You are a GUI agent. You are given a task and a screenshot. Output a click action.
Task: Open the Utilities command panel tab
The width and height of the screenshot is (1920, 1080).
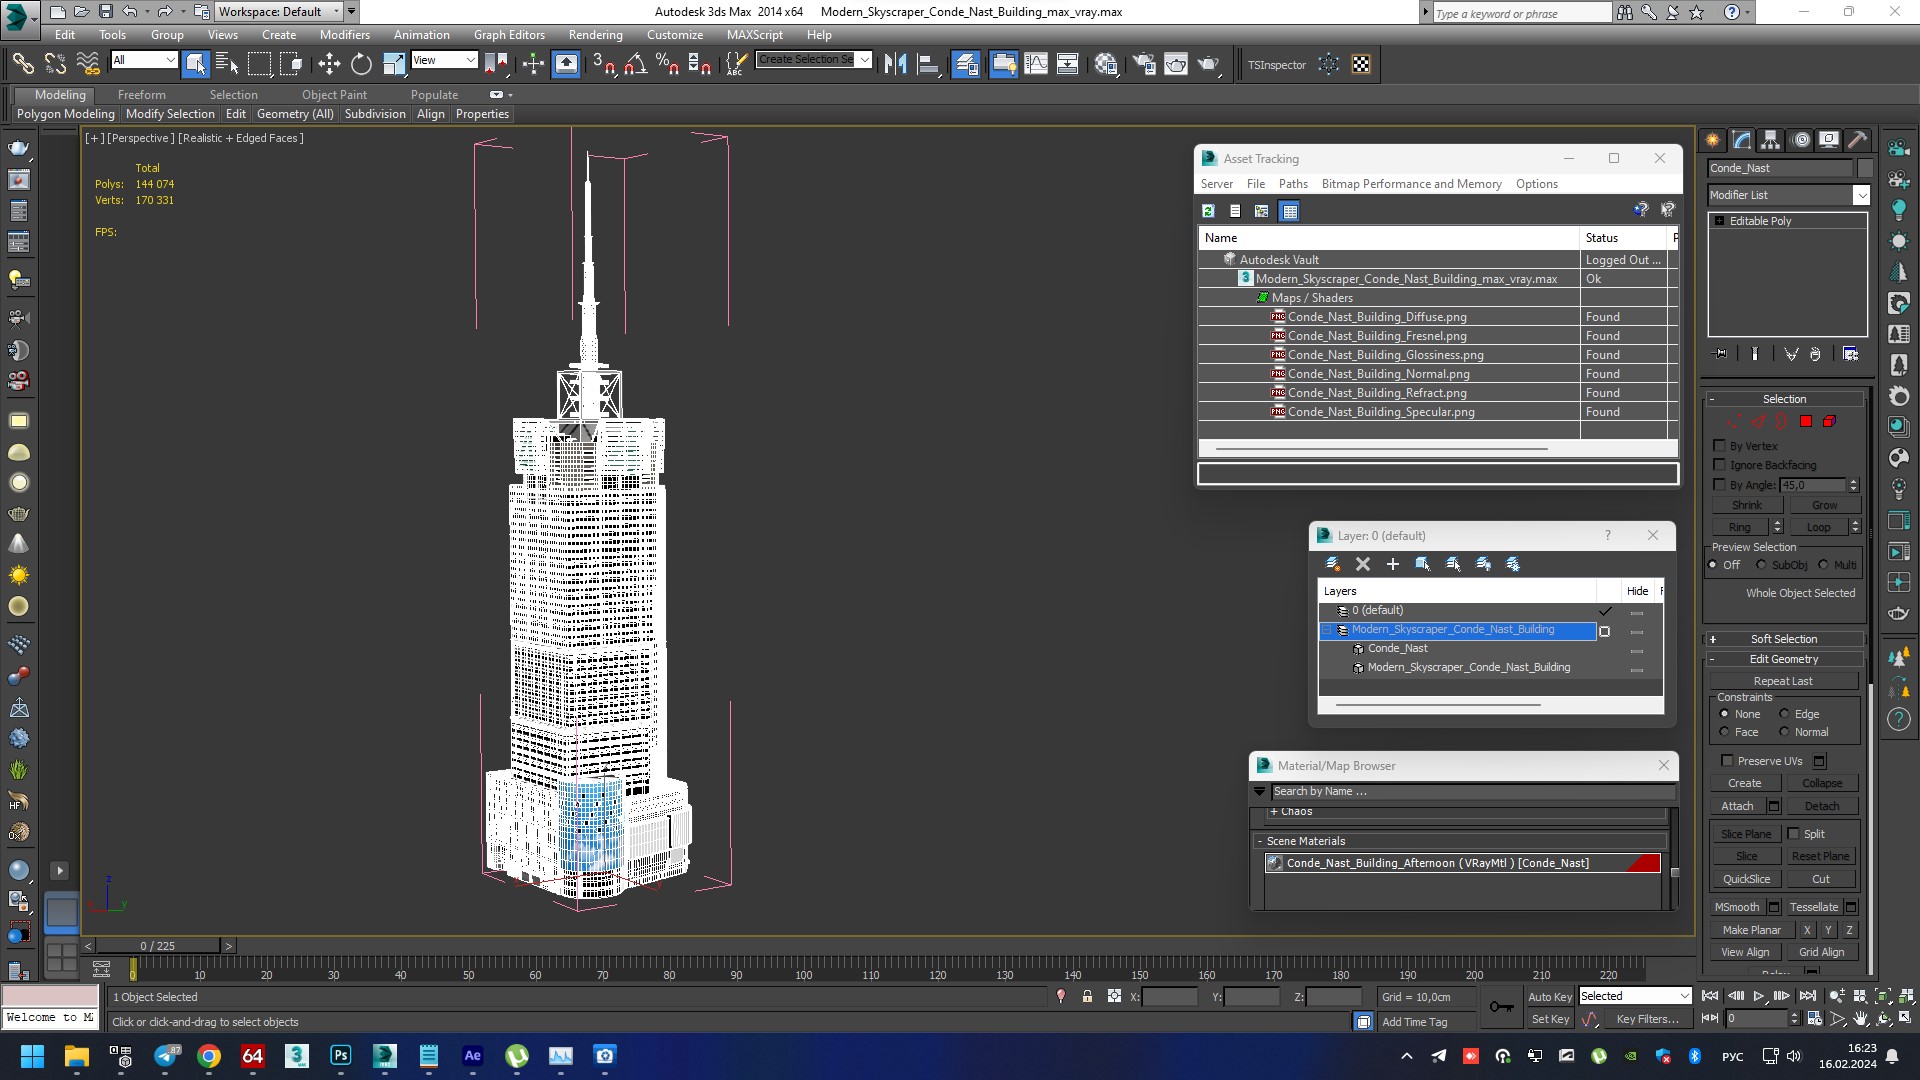[1858, 140]
